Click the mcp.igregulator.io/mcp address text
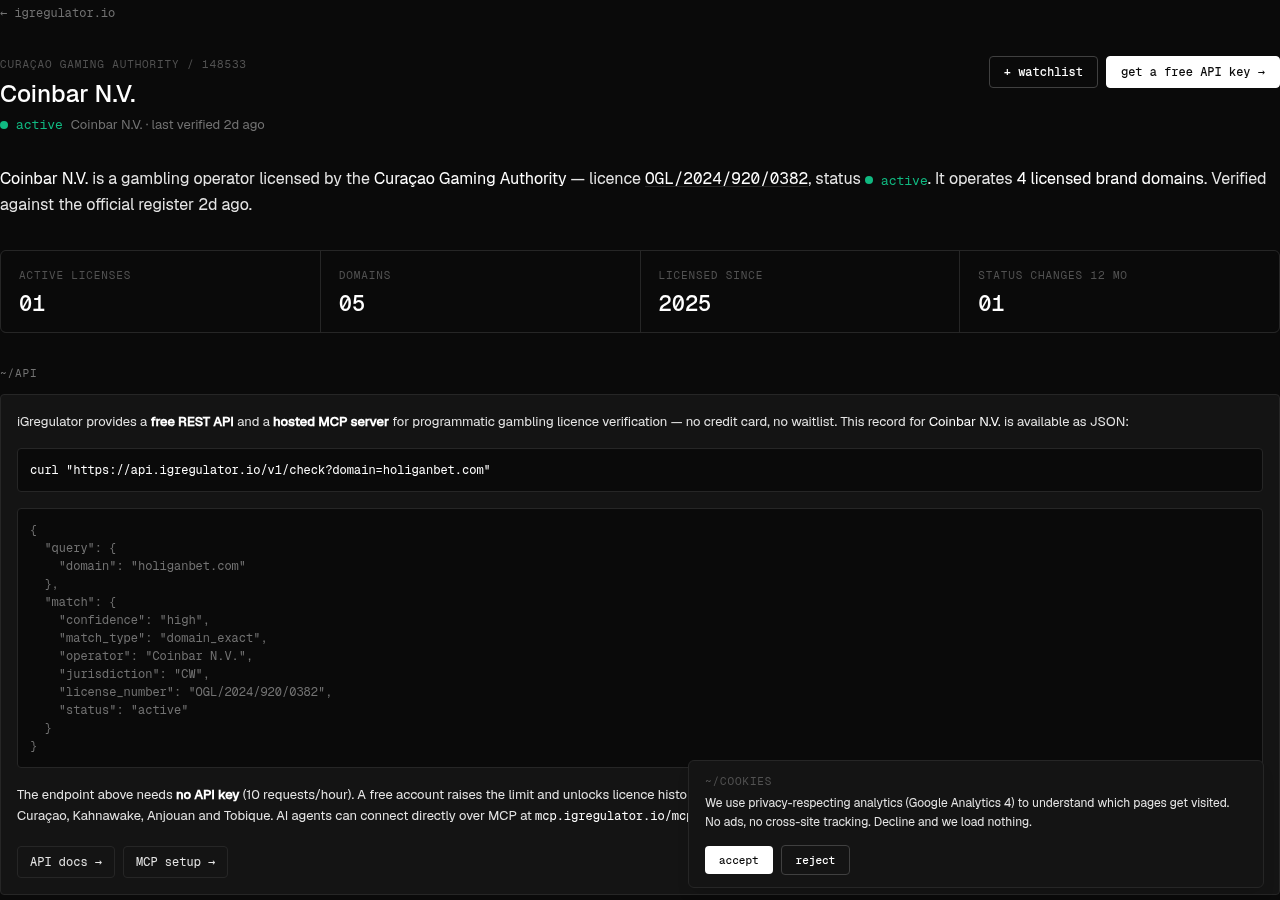Screen dimensions: 1280x900 pos(612,816)
